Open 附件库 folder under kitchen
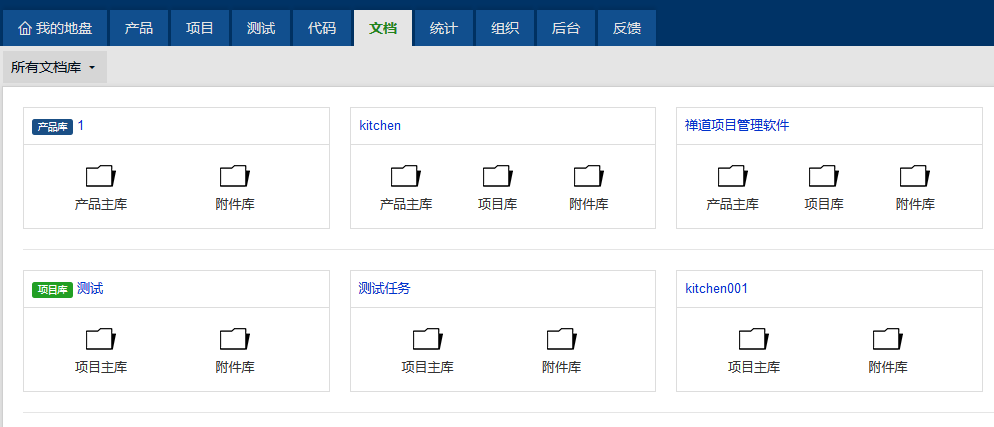994x427 pixels. [589, 187]
